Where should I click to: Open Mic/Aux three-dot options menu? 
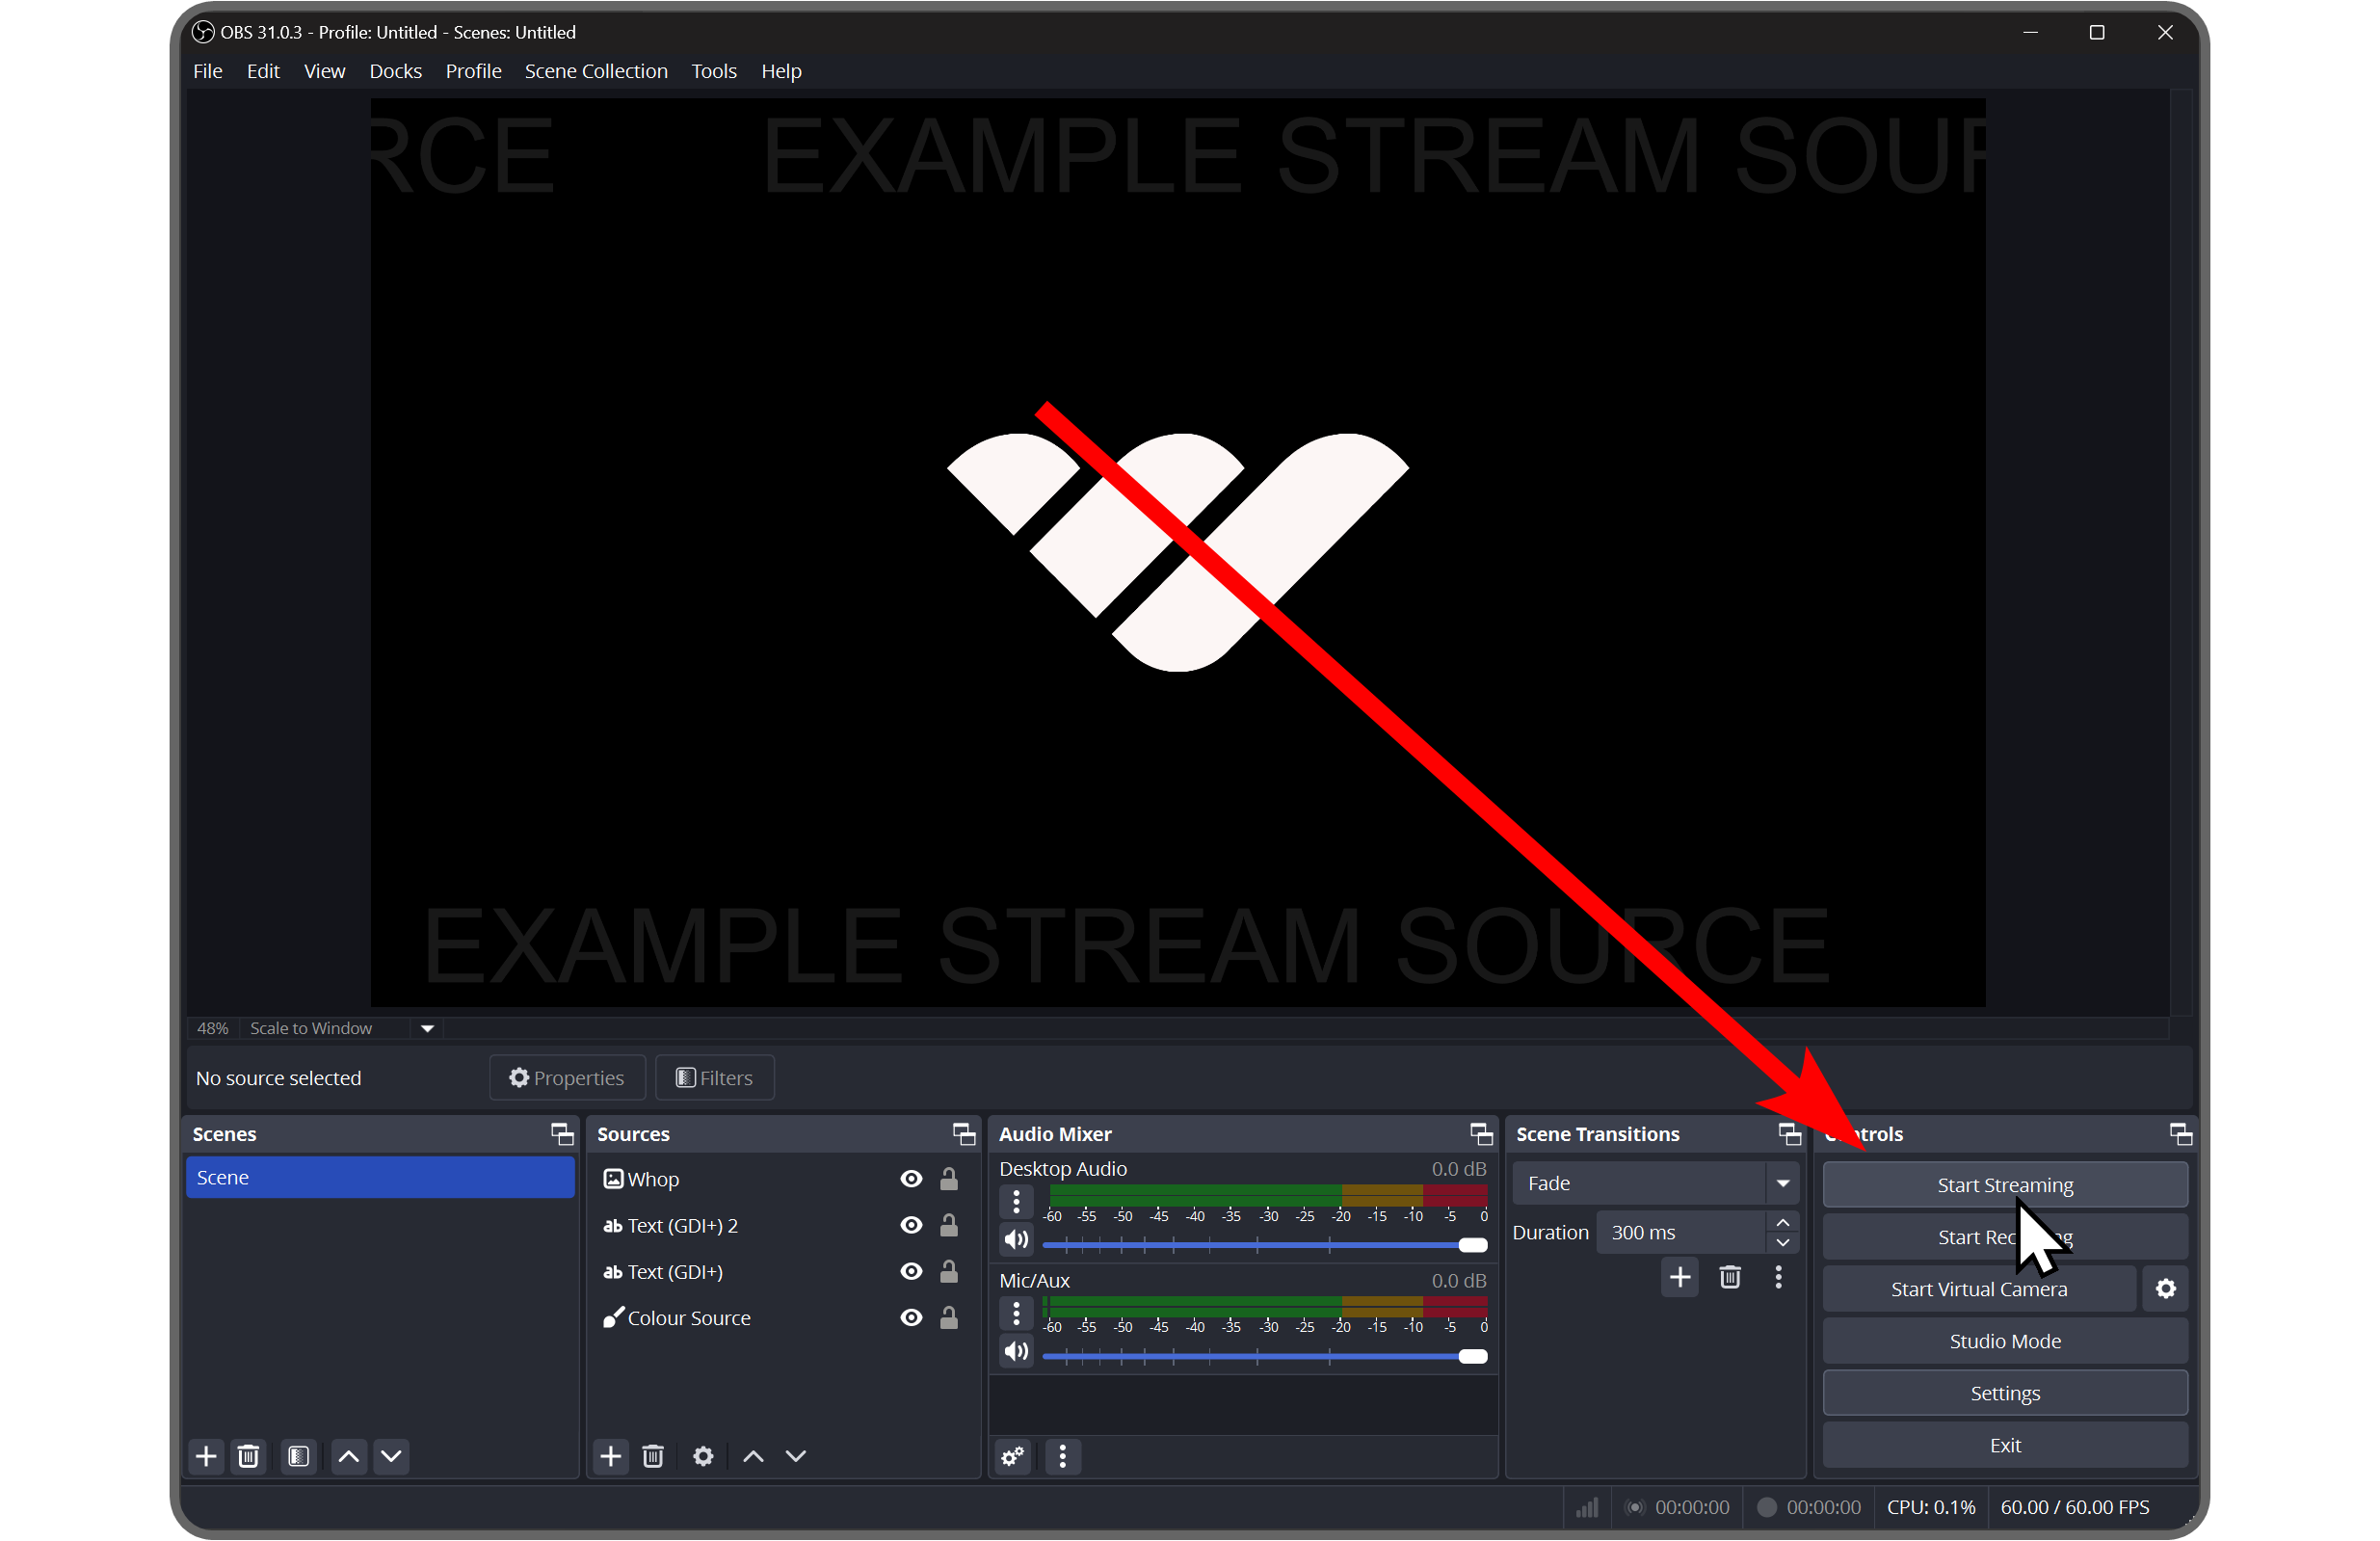point(1016,1312)
